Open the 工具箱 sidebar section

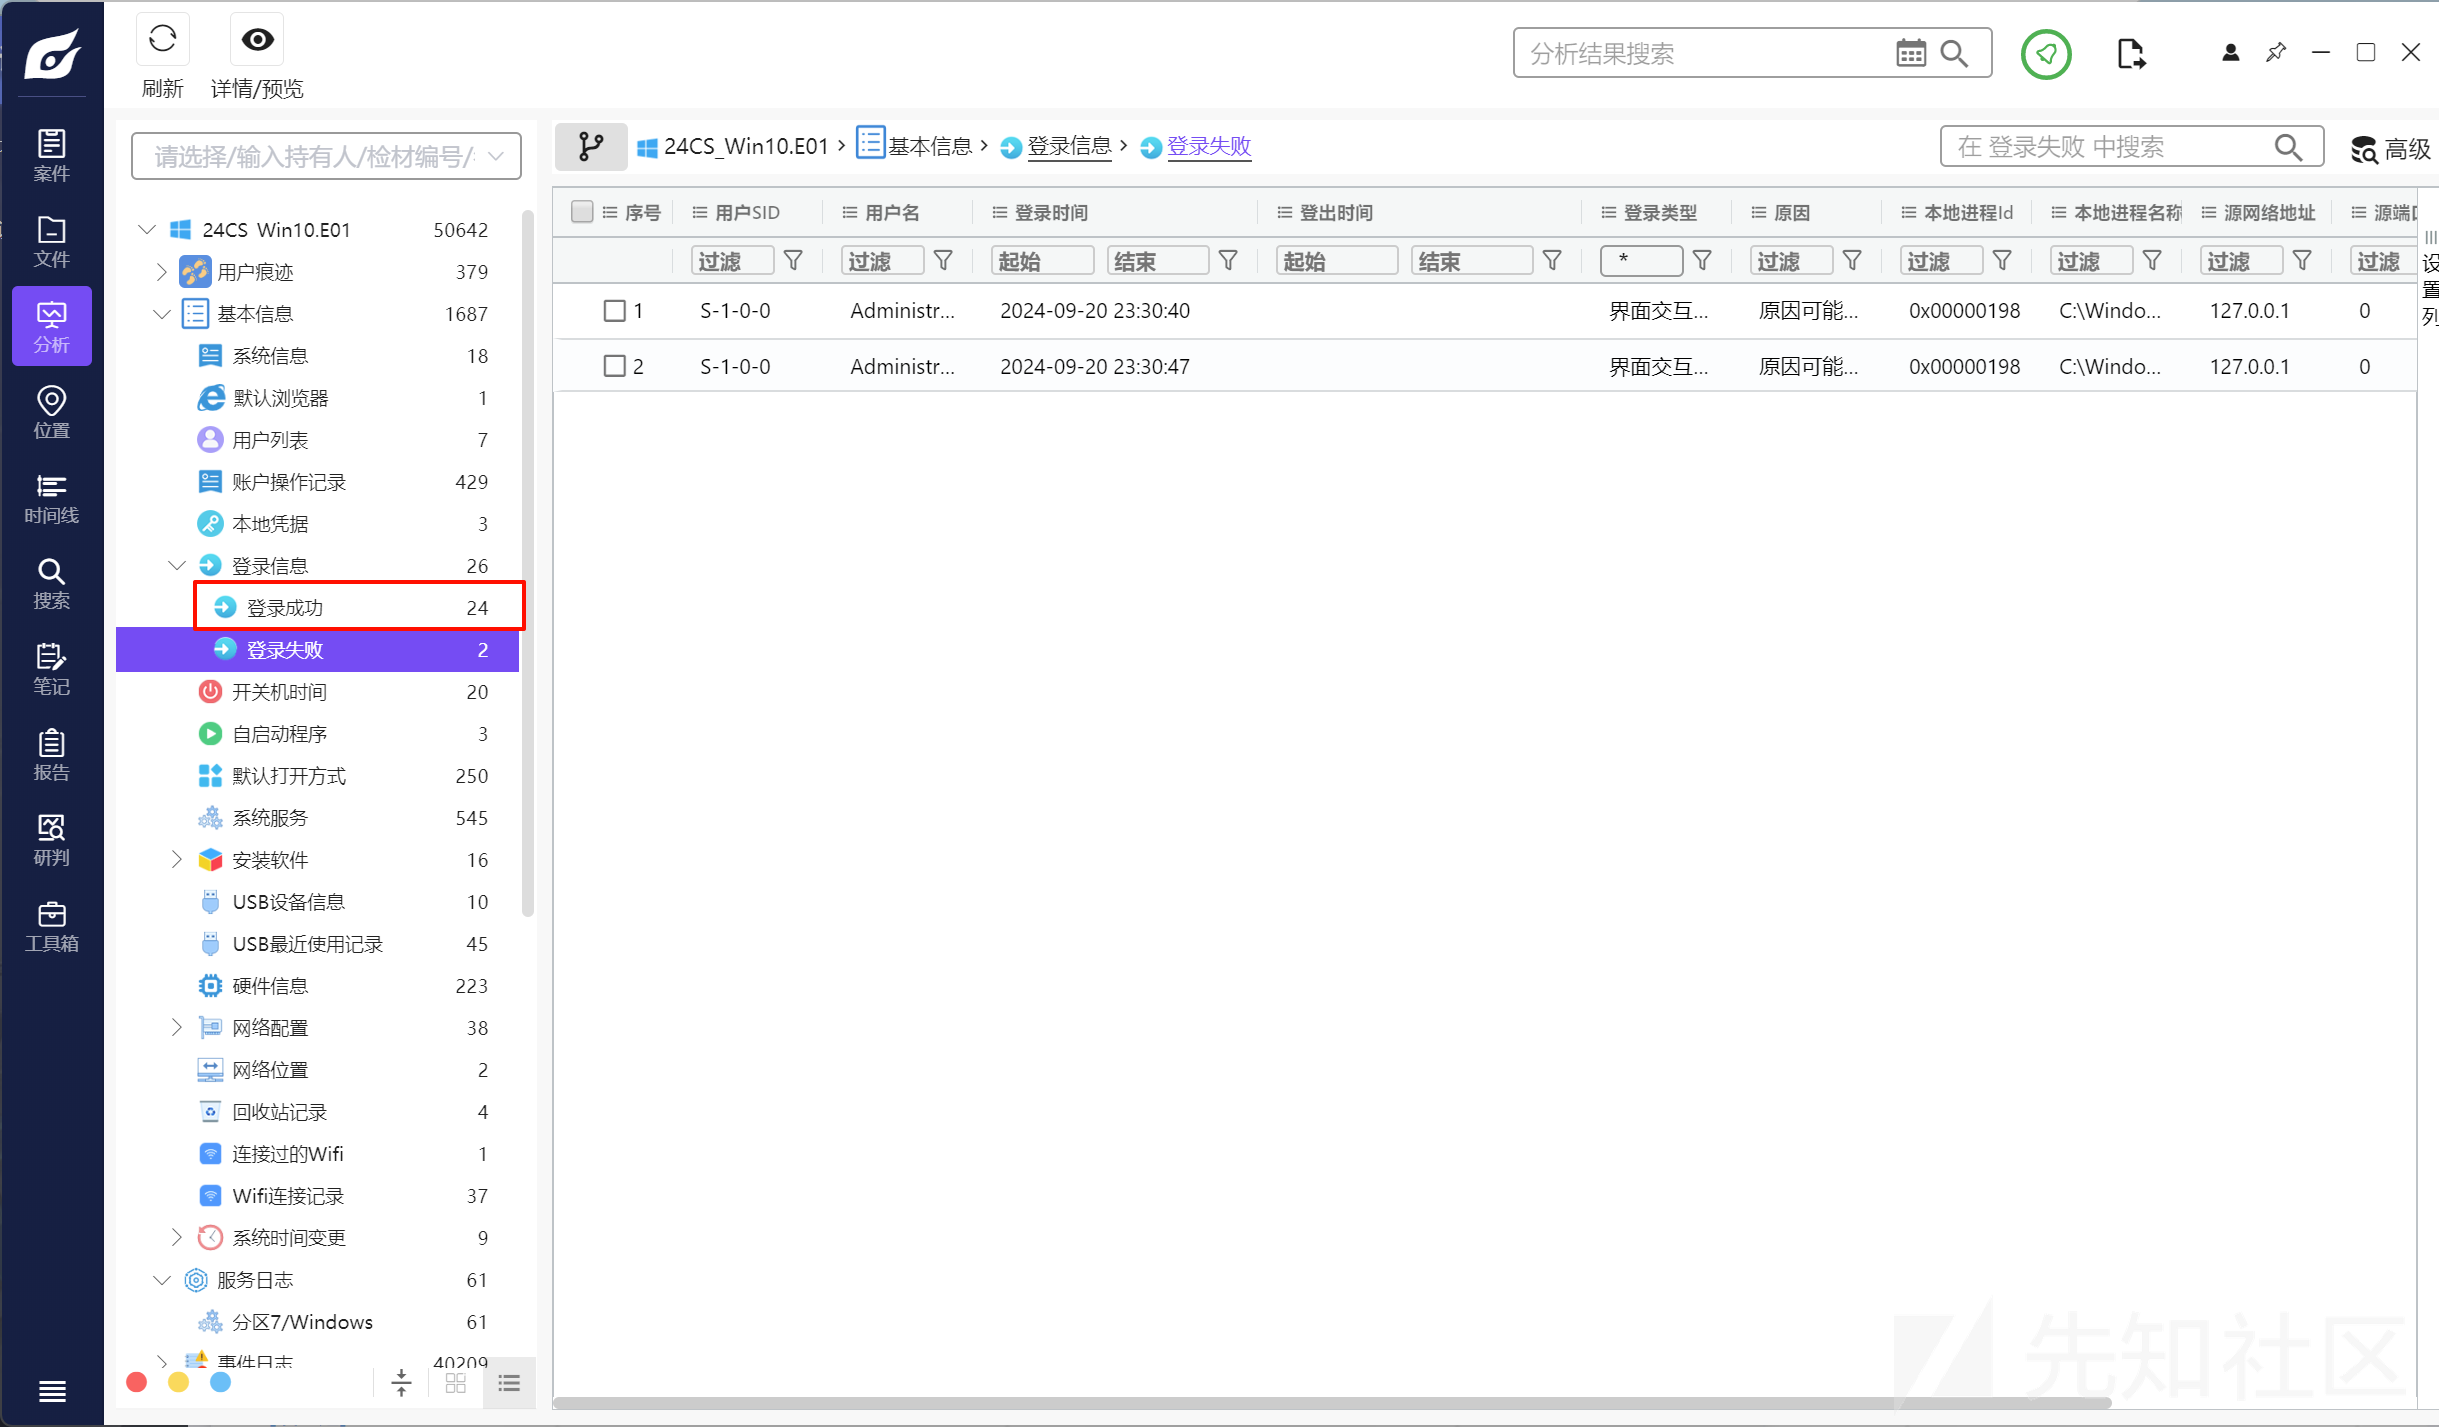tap(52, 926)
